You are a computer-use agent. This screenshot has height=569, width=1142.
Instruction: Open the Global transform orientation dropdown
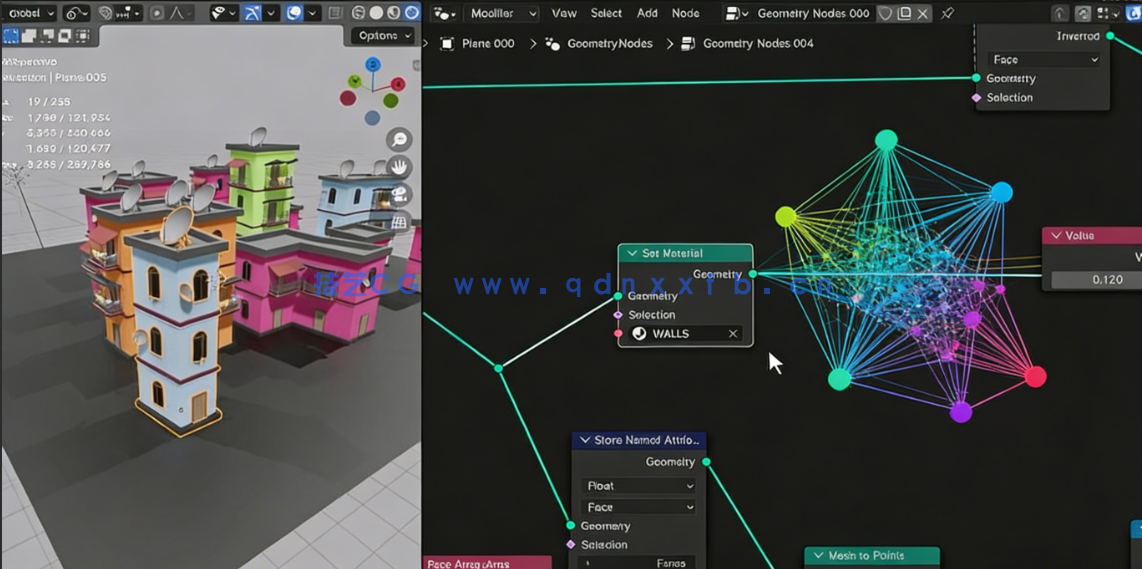[x=31, y=13]
